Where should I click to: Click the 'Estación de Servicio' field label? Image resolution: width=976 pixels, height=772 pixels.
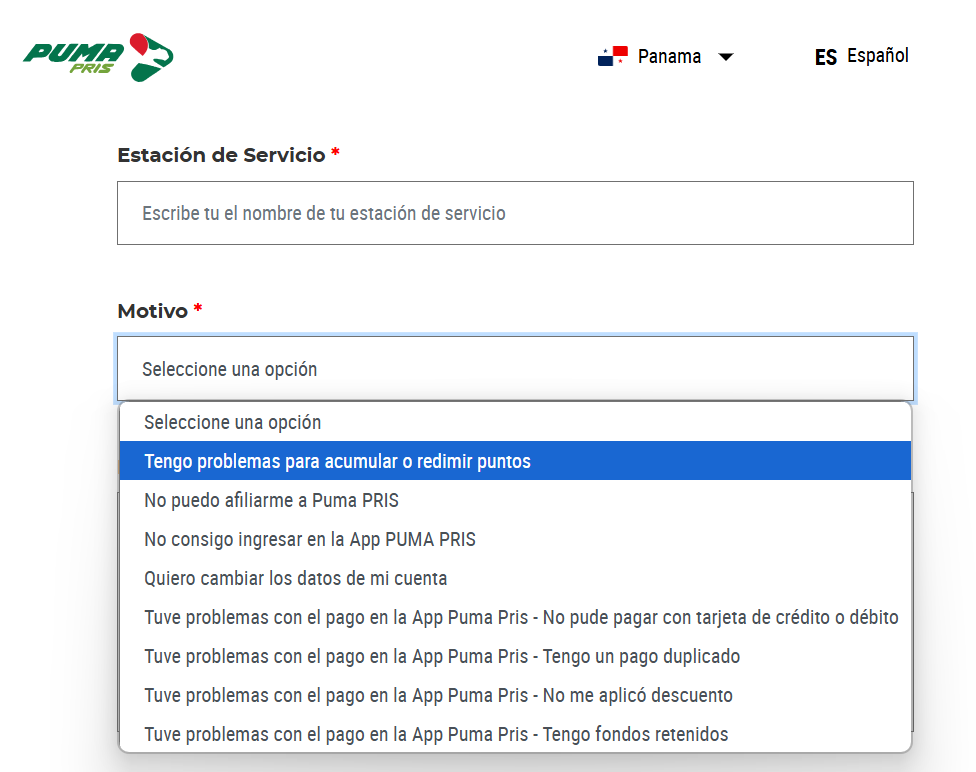(x=221, y=155)
